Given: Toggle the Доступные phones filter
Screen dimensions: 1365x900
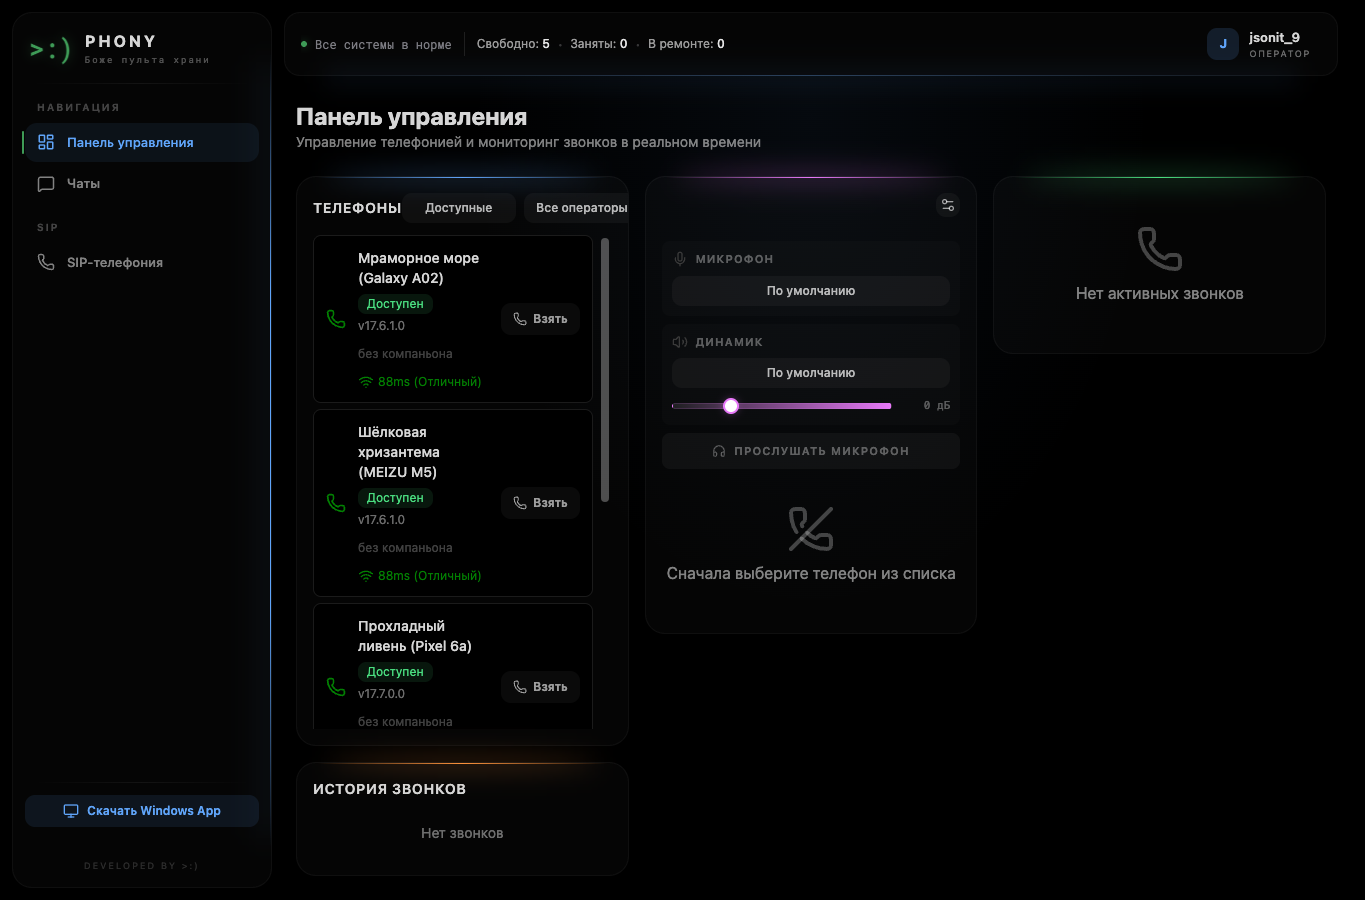Looking at the screenshot, I should pos(459,208).
